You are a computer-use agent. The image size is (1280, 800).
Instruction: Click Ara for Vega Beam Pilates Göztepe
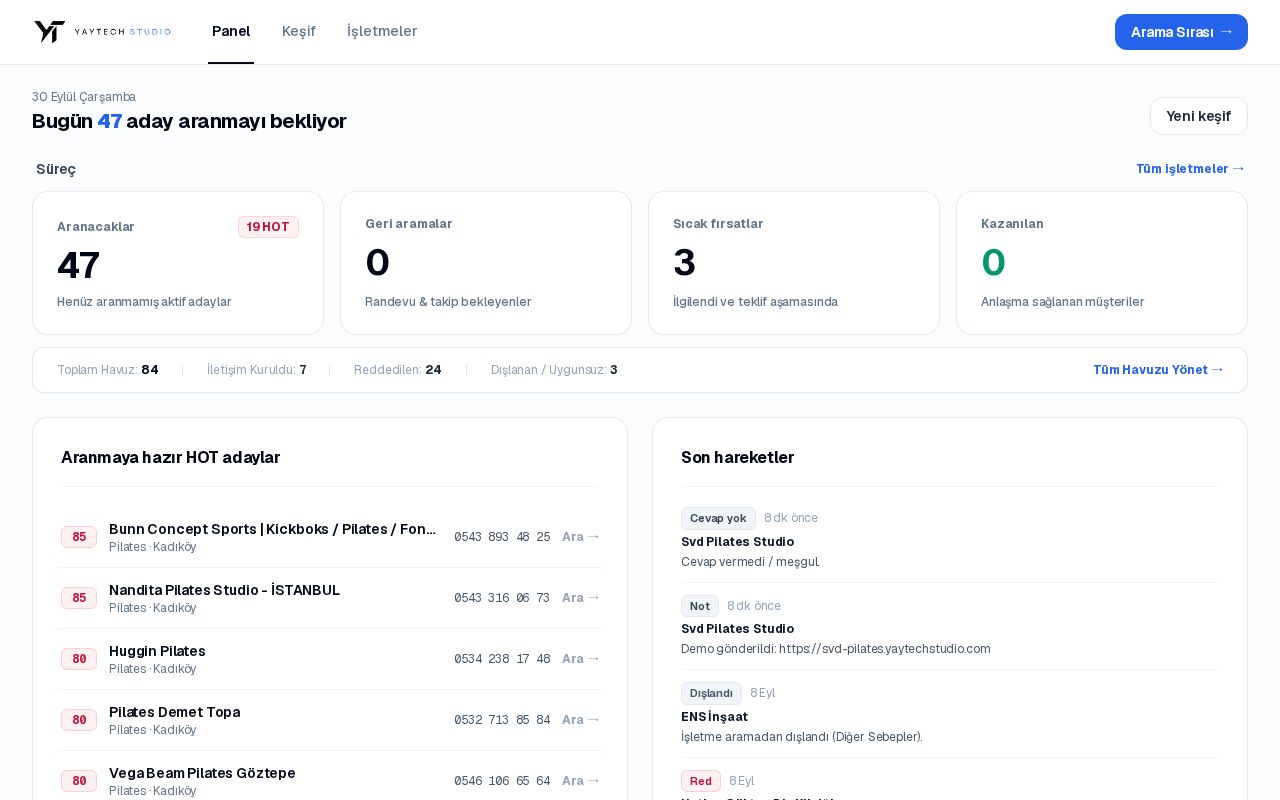coord(581,781)
